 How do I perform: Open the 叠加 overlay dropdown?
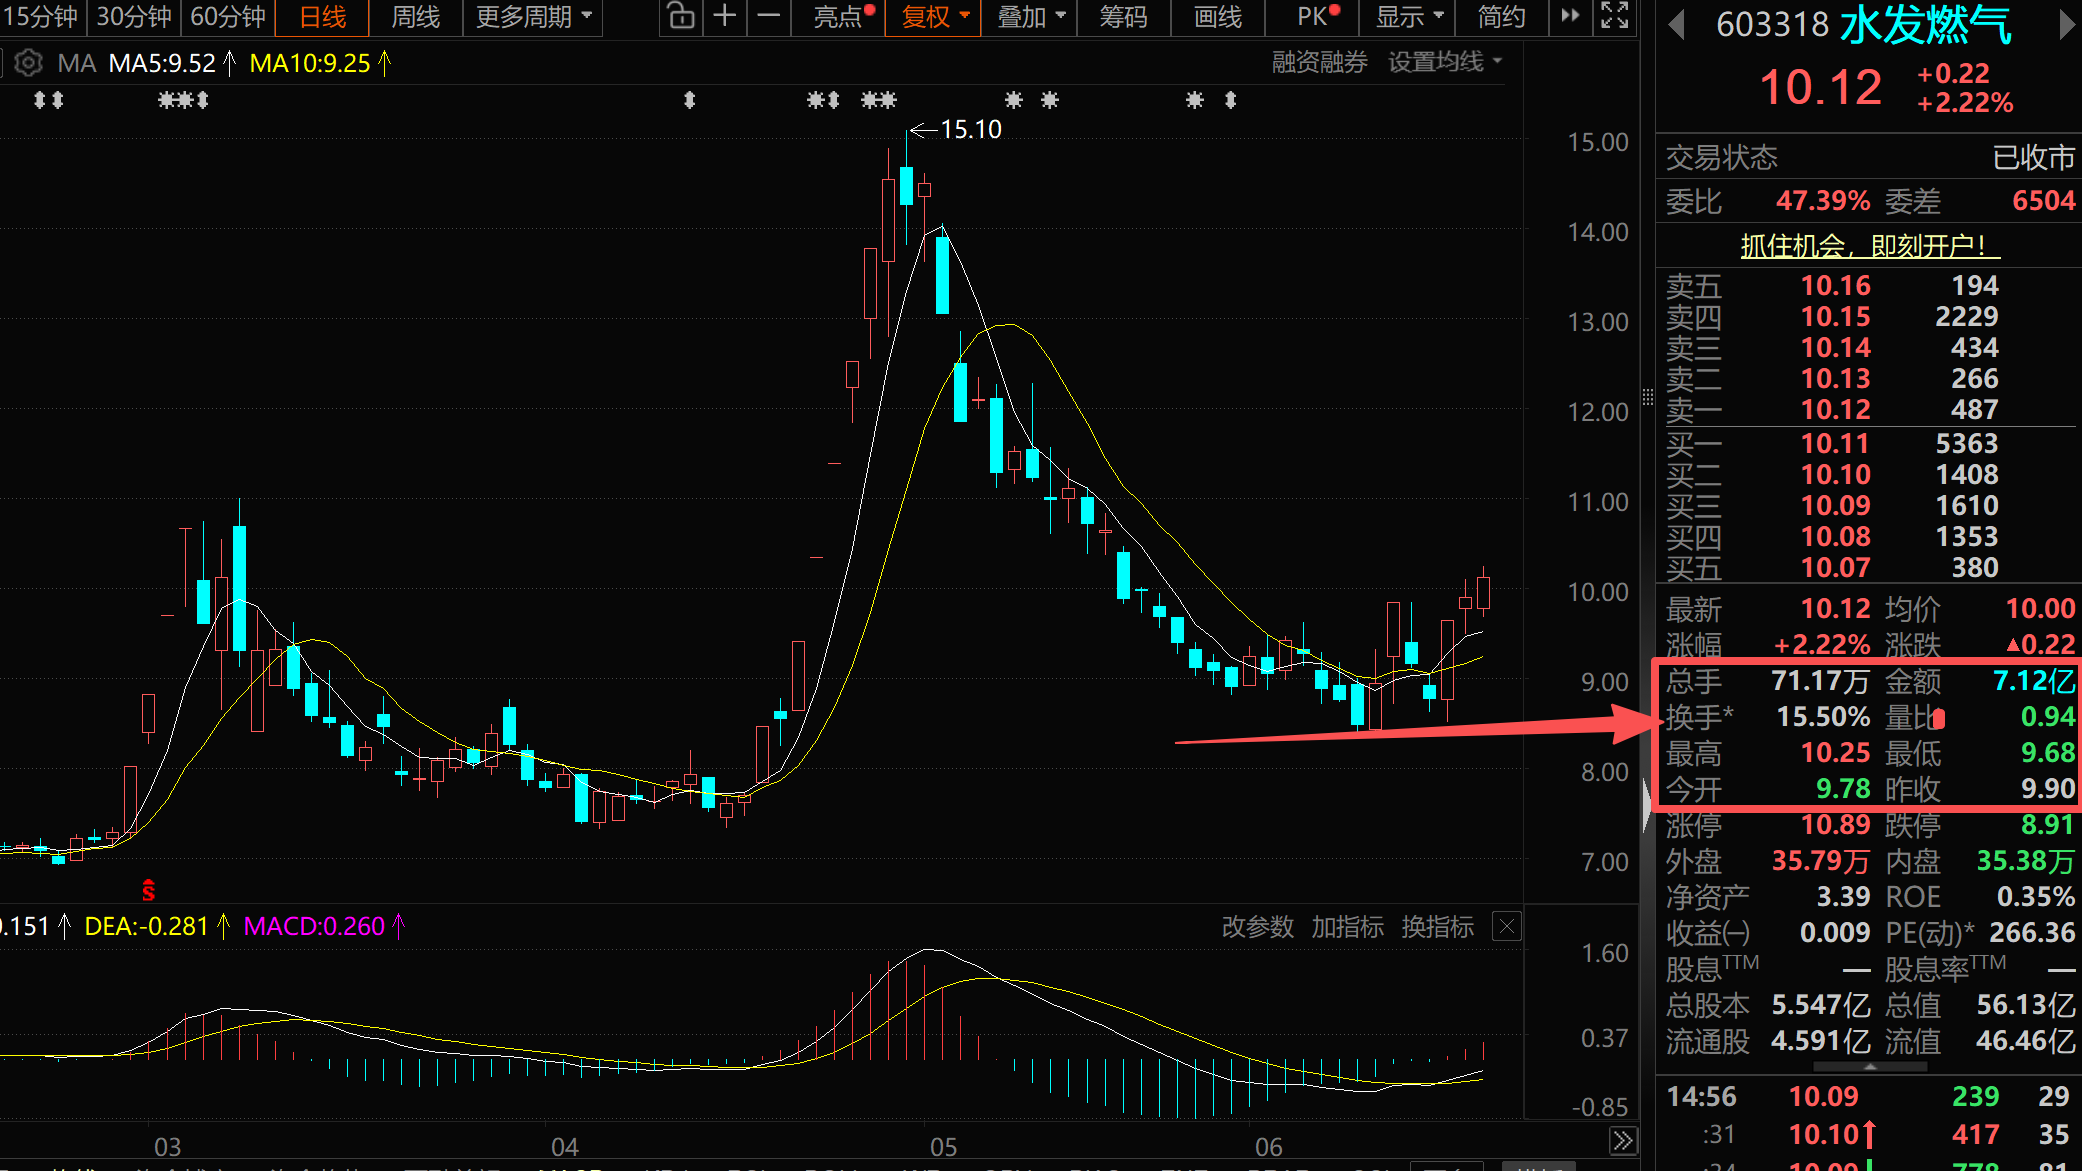[1031, 17]
